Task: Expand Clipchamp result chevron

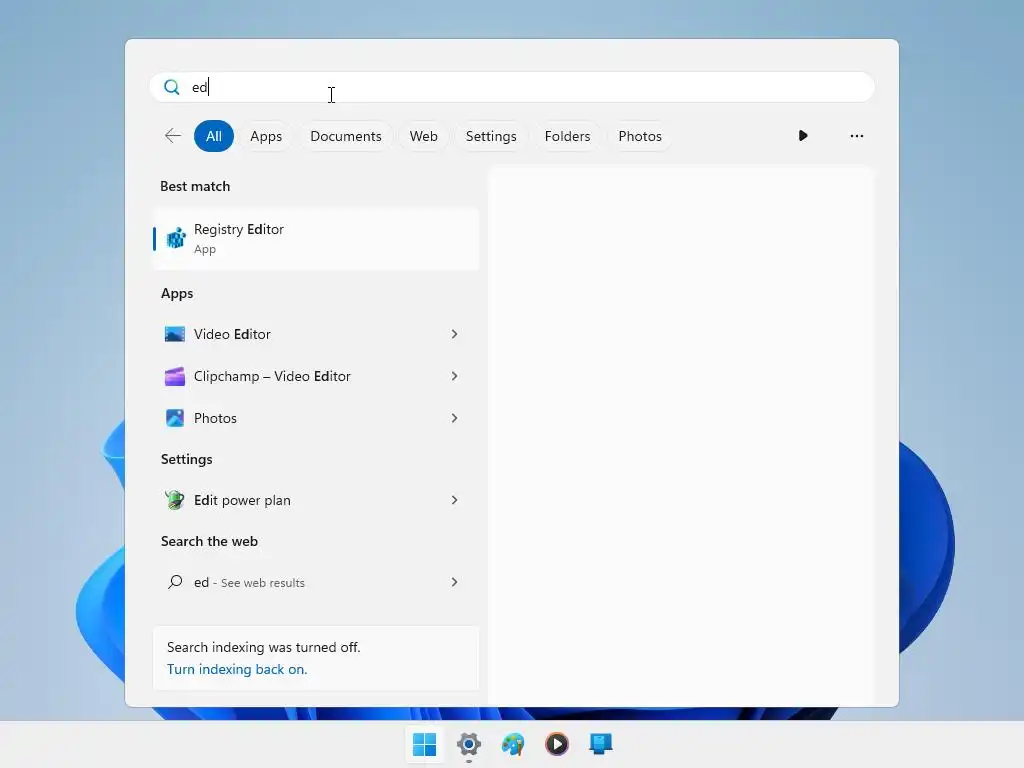Action: click(x=455, y=376)
